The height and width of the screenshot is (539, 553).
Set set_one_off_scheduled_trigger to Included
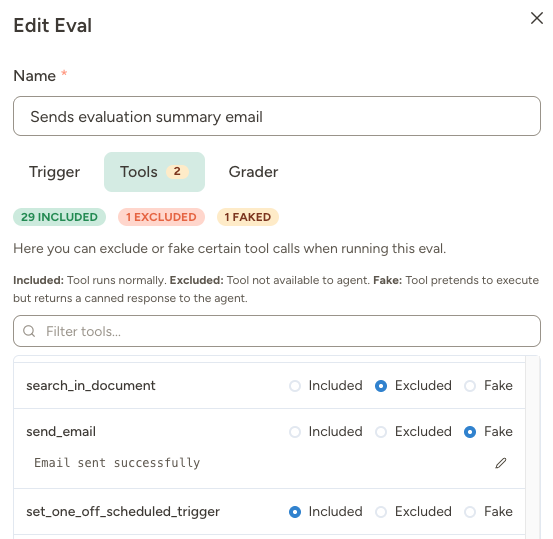coord(295,512)
